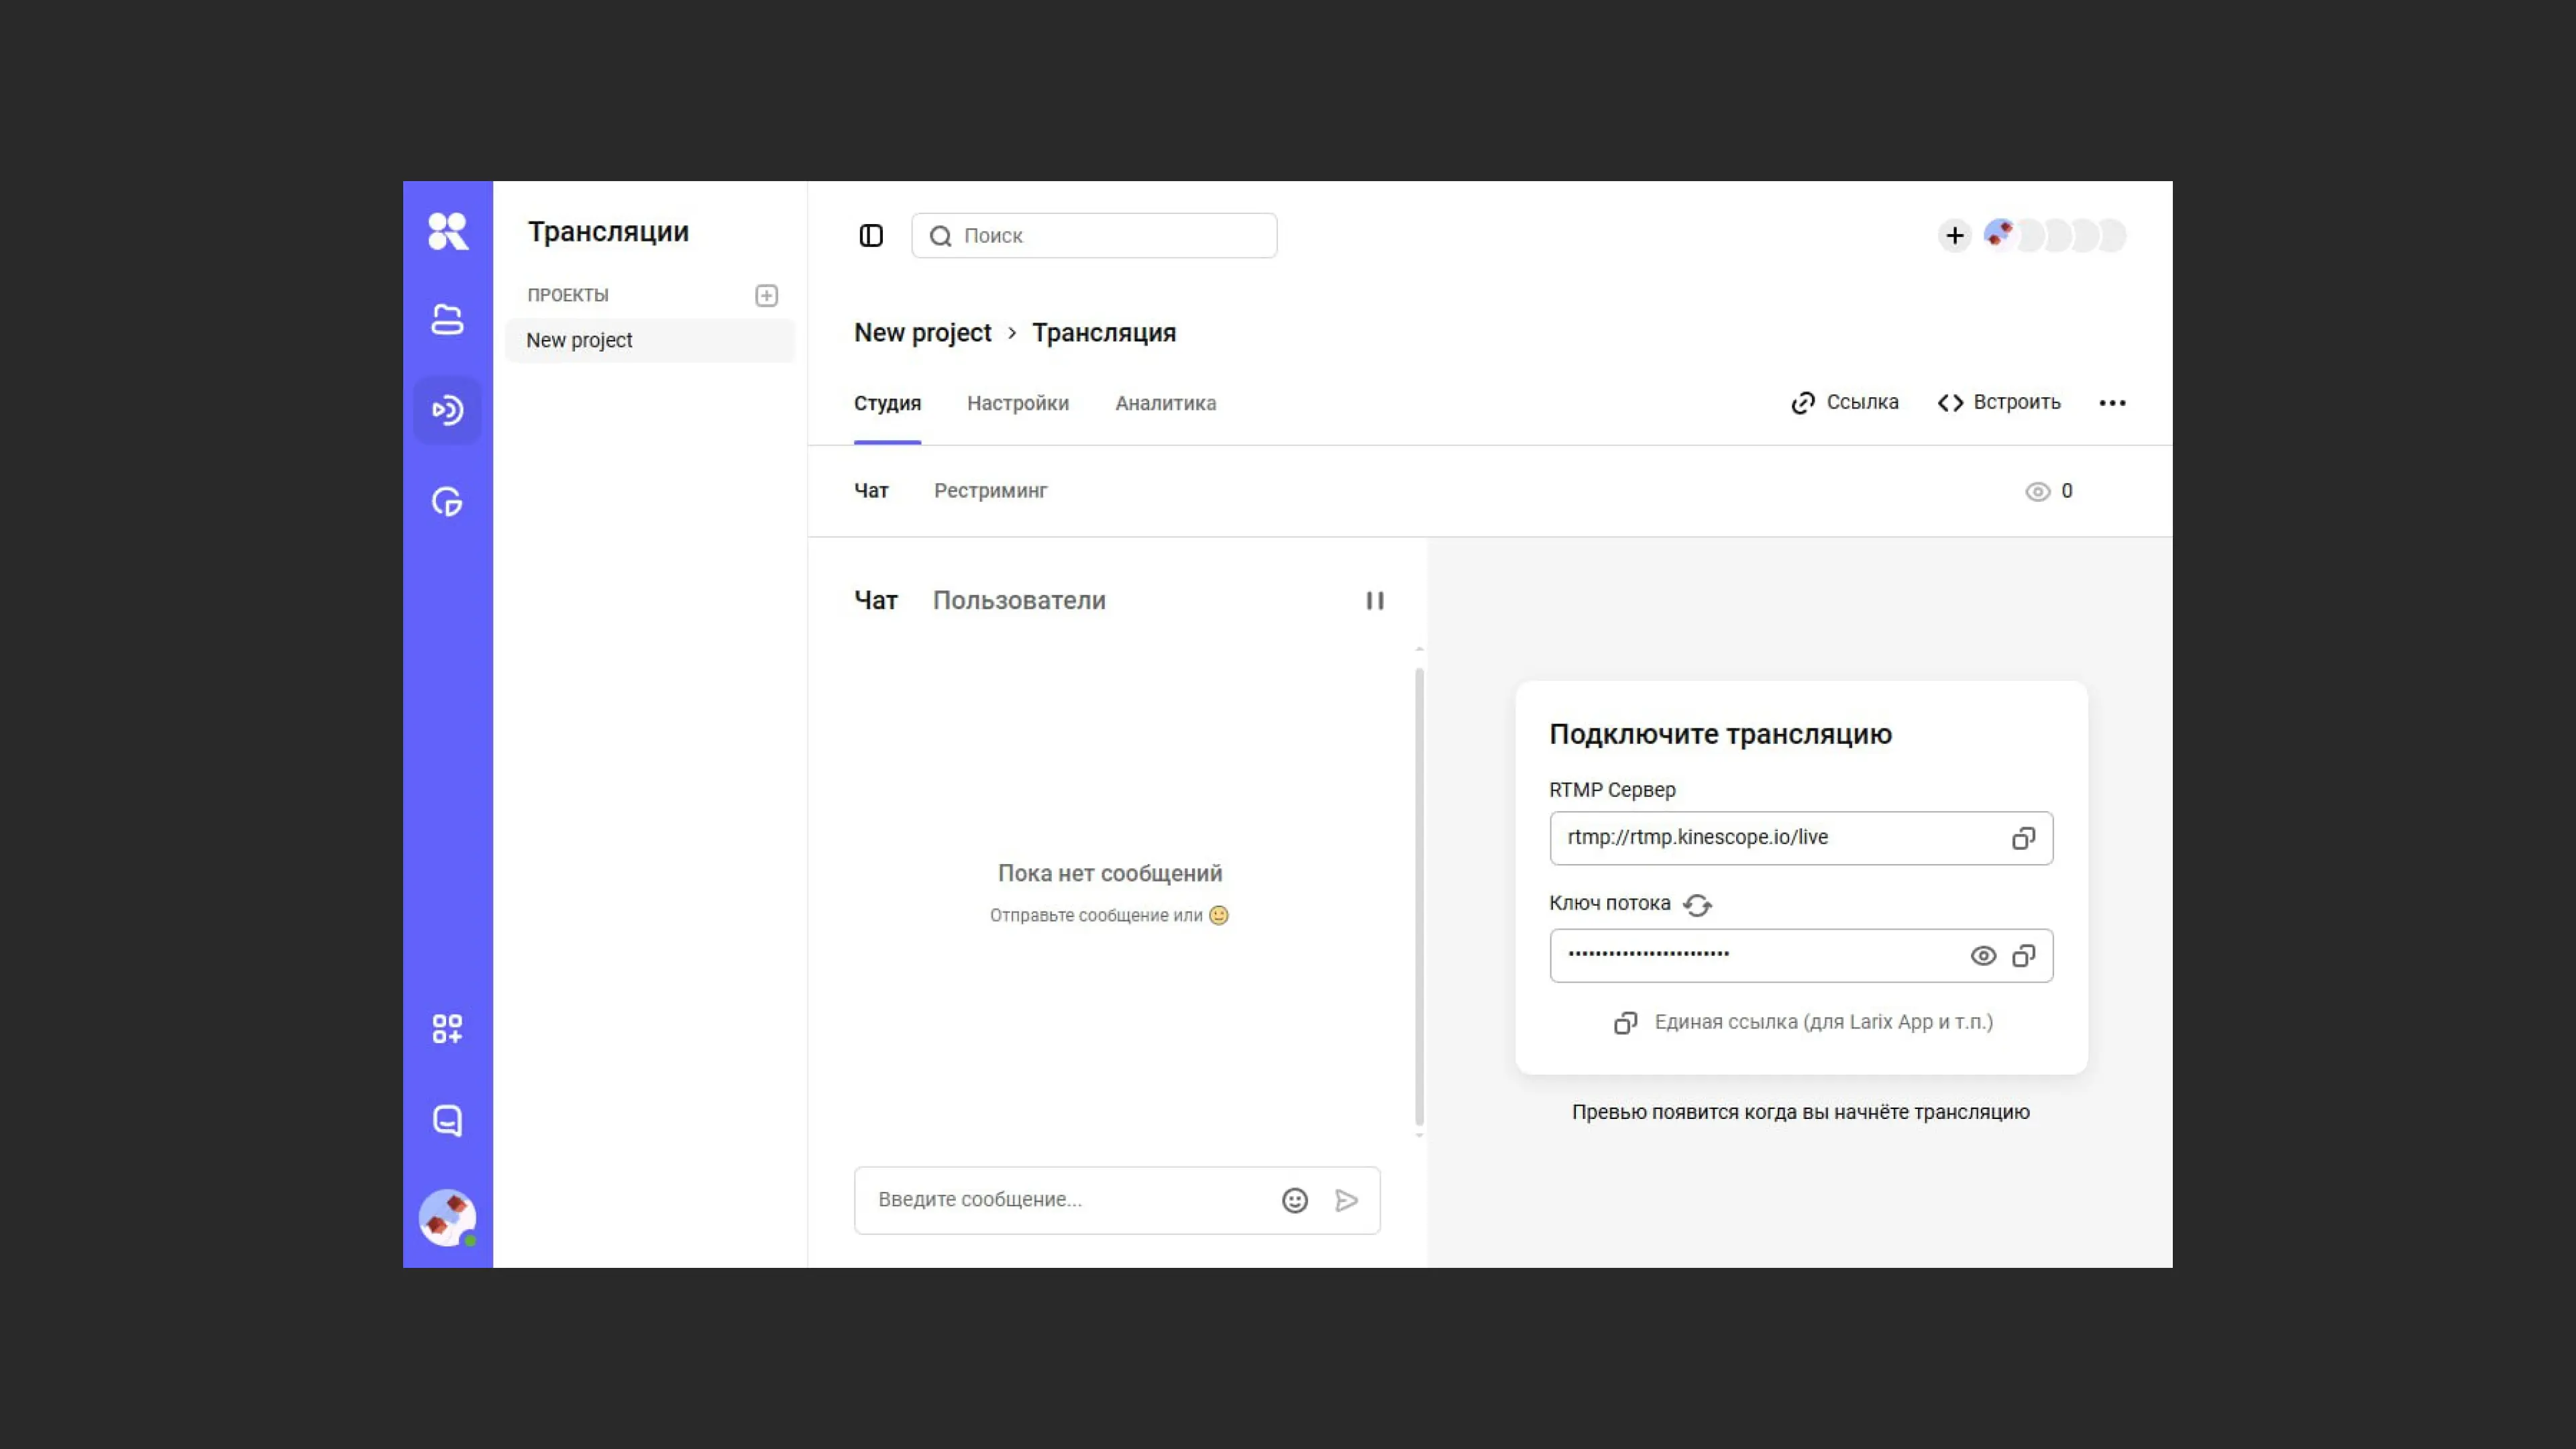This screenshot has height=1449, width=2576.
Task: Open the apps/integrations grid icon in sidebar
Action: [x=447, y=1028]
